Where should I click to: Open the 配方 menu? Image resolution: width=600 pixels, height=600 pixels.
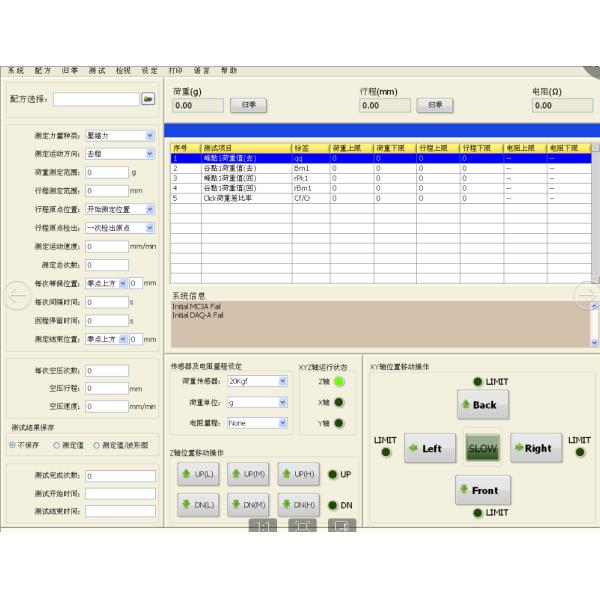[42, 71]
